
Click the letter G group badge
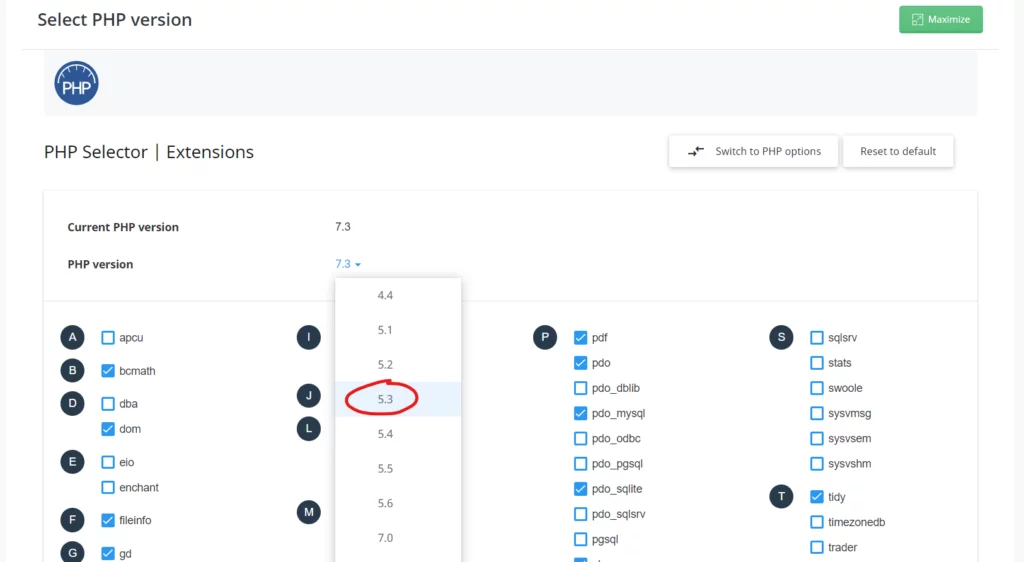(72, 552)
